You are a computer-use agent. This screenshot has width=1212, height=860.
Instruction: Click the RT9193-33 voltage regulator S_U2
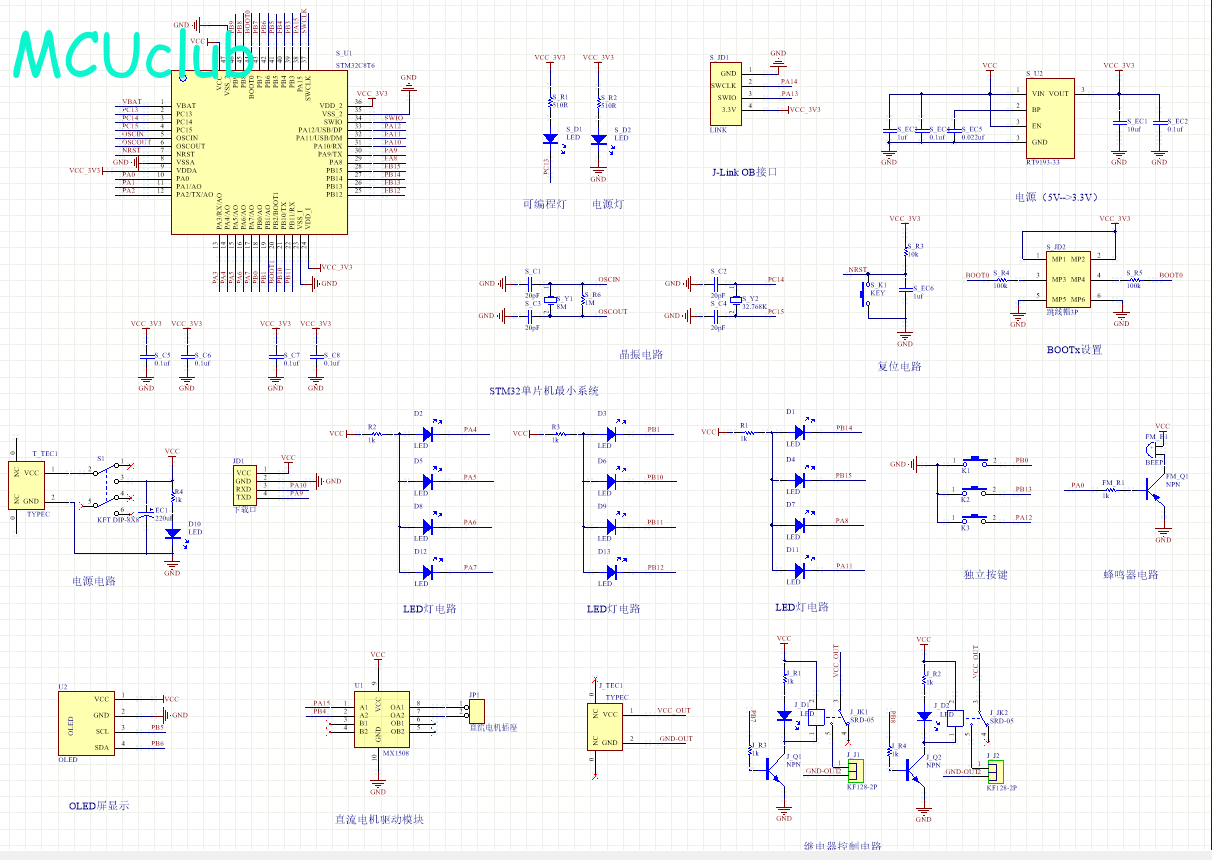1049,118
